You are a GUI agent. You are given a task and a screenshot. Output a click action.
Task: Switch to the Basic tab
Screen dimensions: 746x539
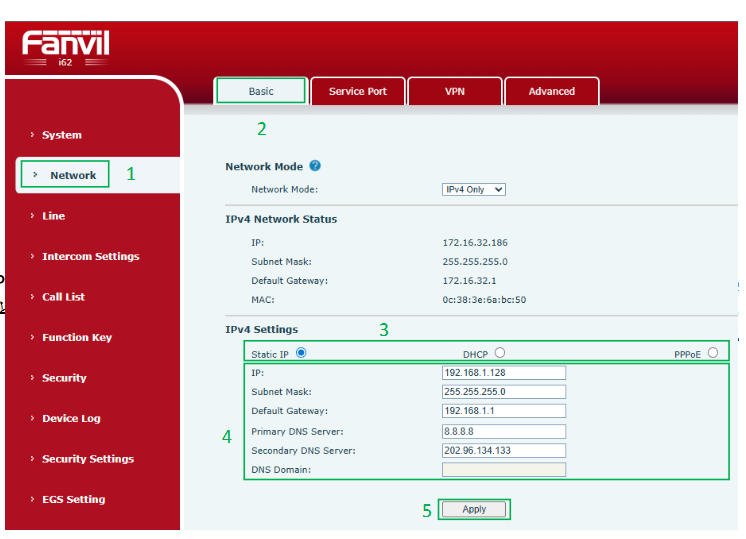coord(261,91)
